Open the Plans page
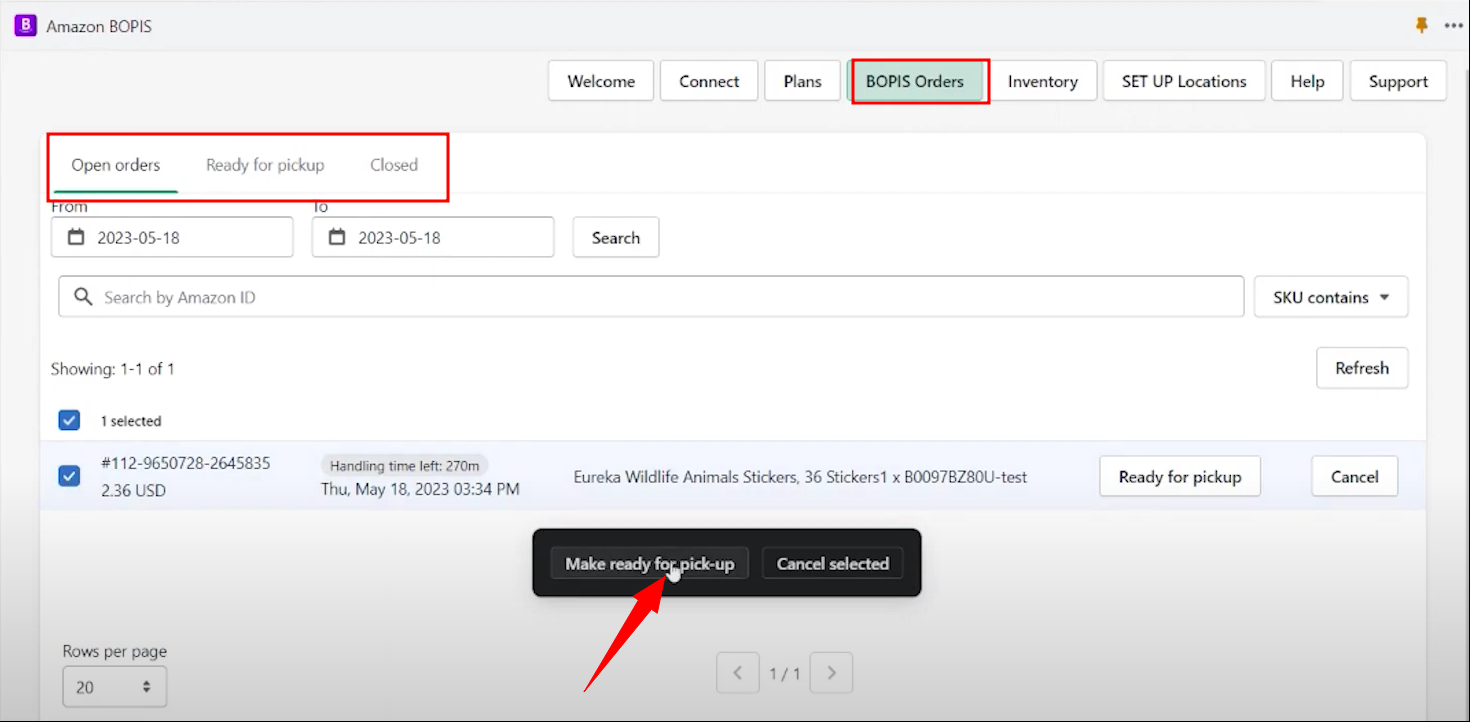The width and height of the screenshot is (1470, 722). point(802,81)
